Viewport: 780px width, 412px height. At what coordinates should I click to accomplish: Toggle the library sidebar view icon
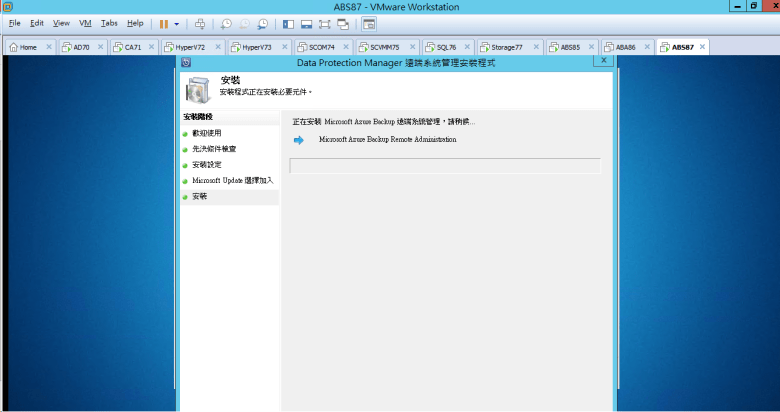288,23
